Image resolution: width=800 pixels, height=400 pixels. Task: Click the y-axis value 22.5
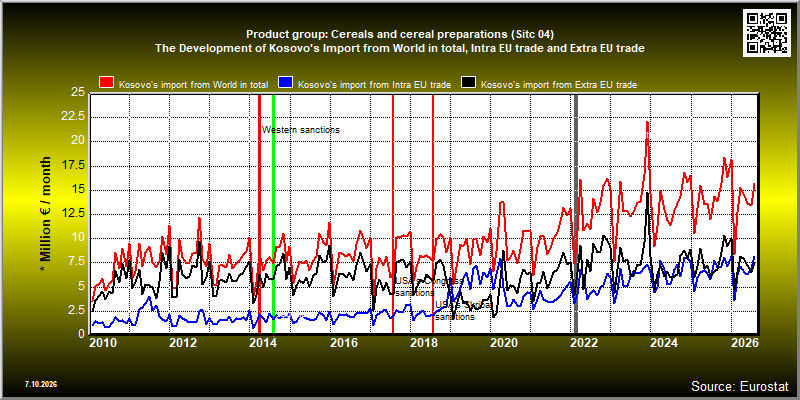pyautogui.click(x=74, y=117)
